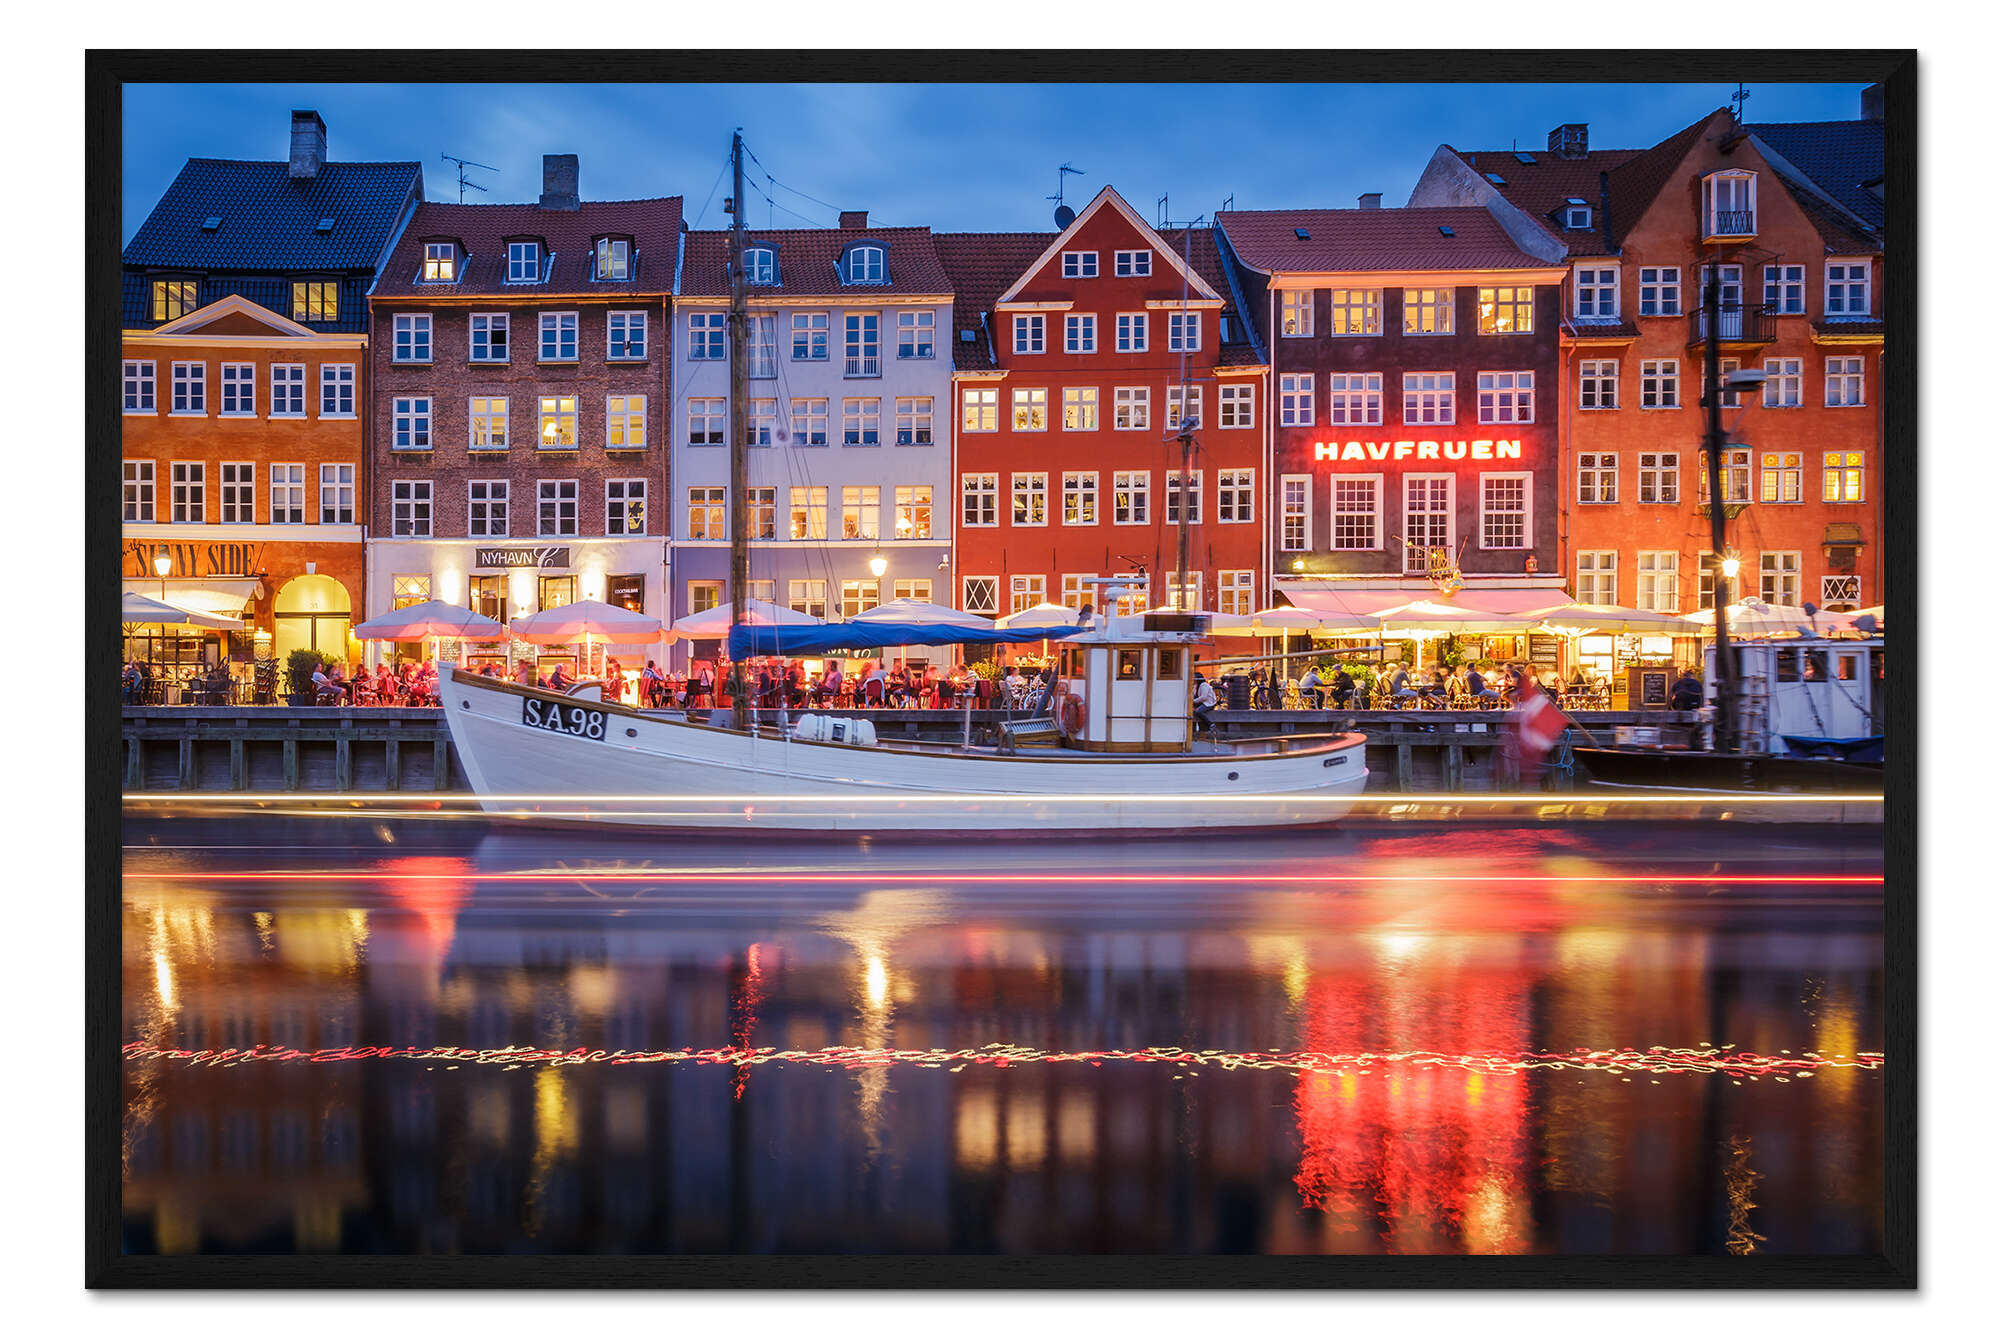This screenshot has width=2000, height=1333.
Task: Select the chimney on the dark-blue roof
Action: point(307,143)
